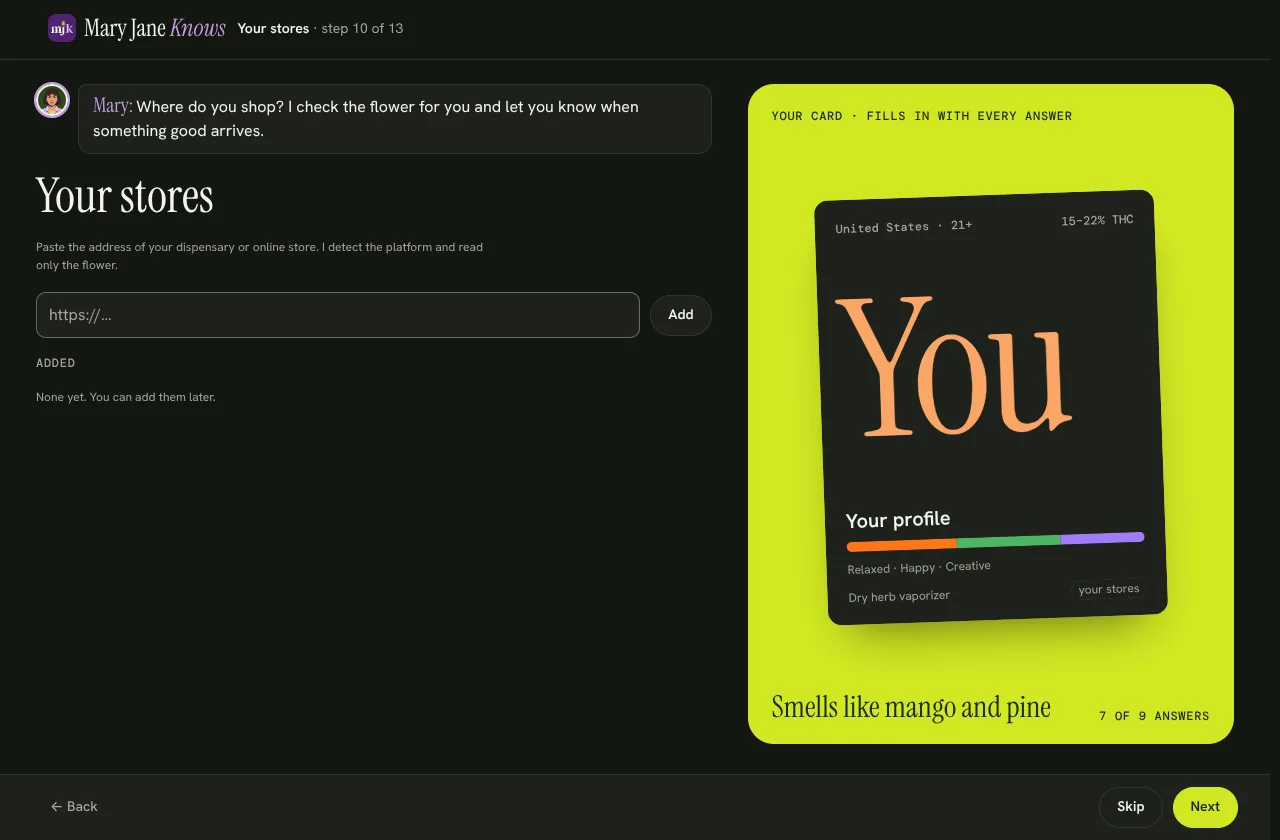This screenshot has width=1280, height=840.
Task: Click the mjk logo icon
Action: pyautogui.click(x=62, y=28)
